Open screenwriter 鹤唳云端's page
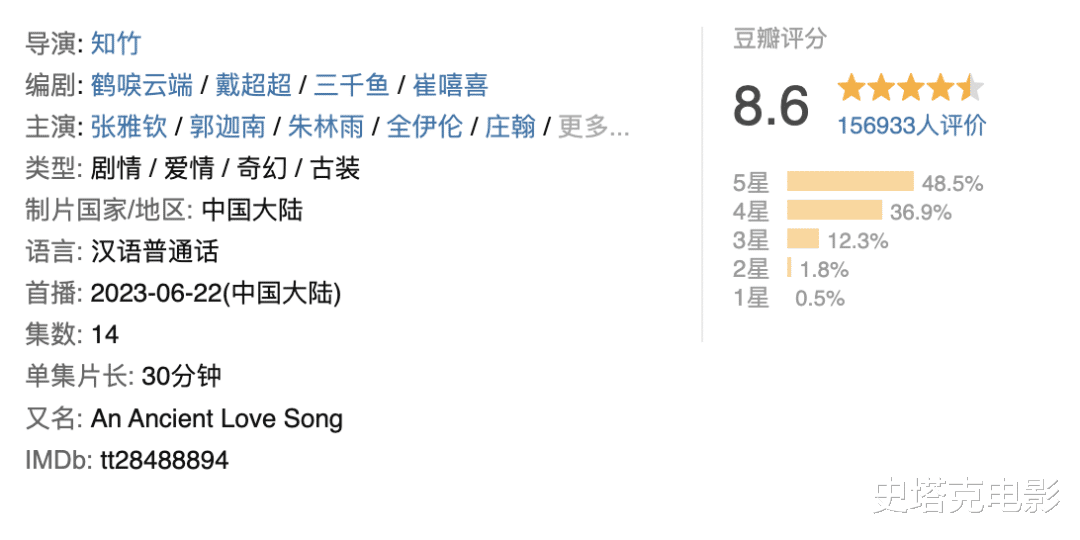 point(142,85)
